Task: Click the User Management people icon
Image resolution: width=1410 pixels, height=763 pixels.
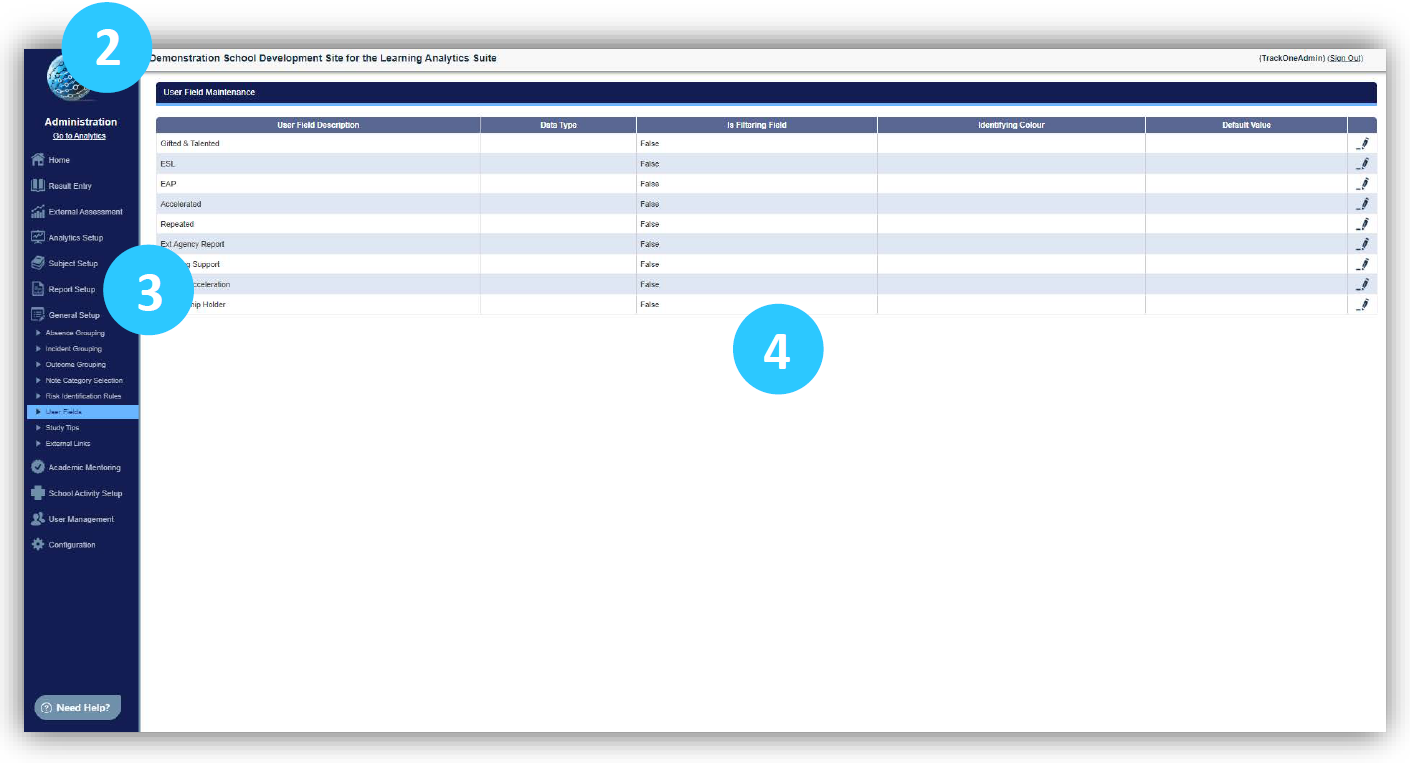Action: [38, 519]
